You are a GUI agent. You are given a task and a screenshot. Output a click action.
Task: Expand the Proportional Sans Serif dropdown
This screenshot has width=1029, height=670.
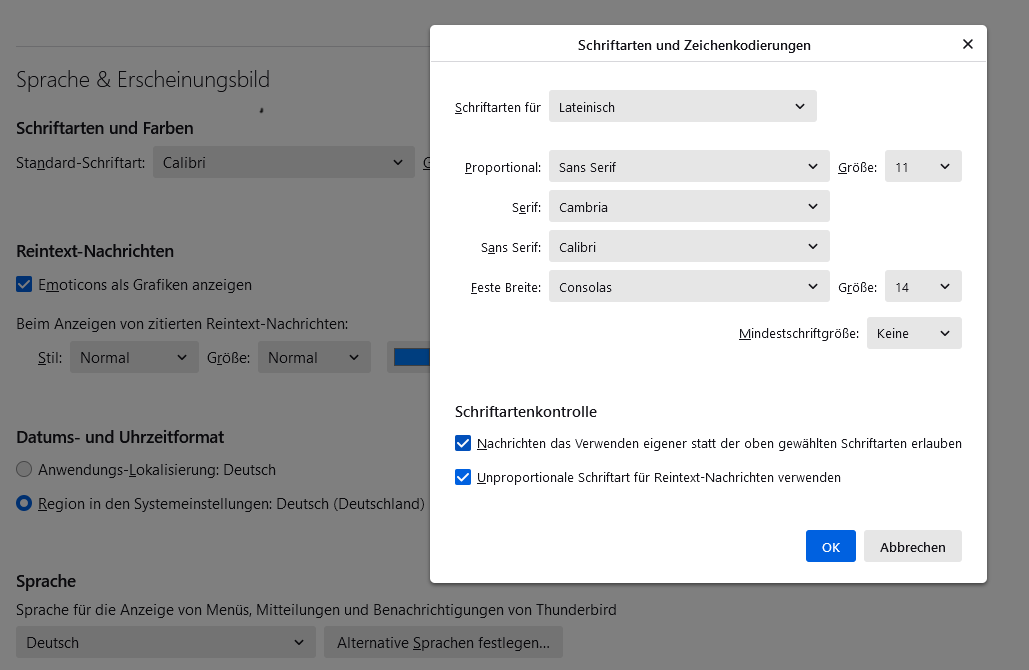click(x=688, y=167)
